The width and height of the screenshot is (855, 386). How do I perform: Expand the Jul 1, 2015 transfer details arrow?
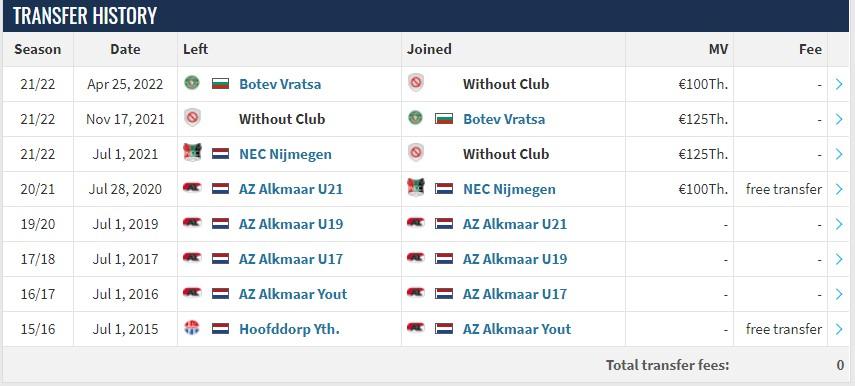pyautogui.click(x=839, y=329)
